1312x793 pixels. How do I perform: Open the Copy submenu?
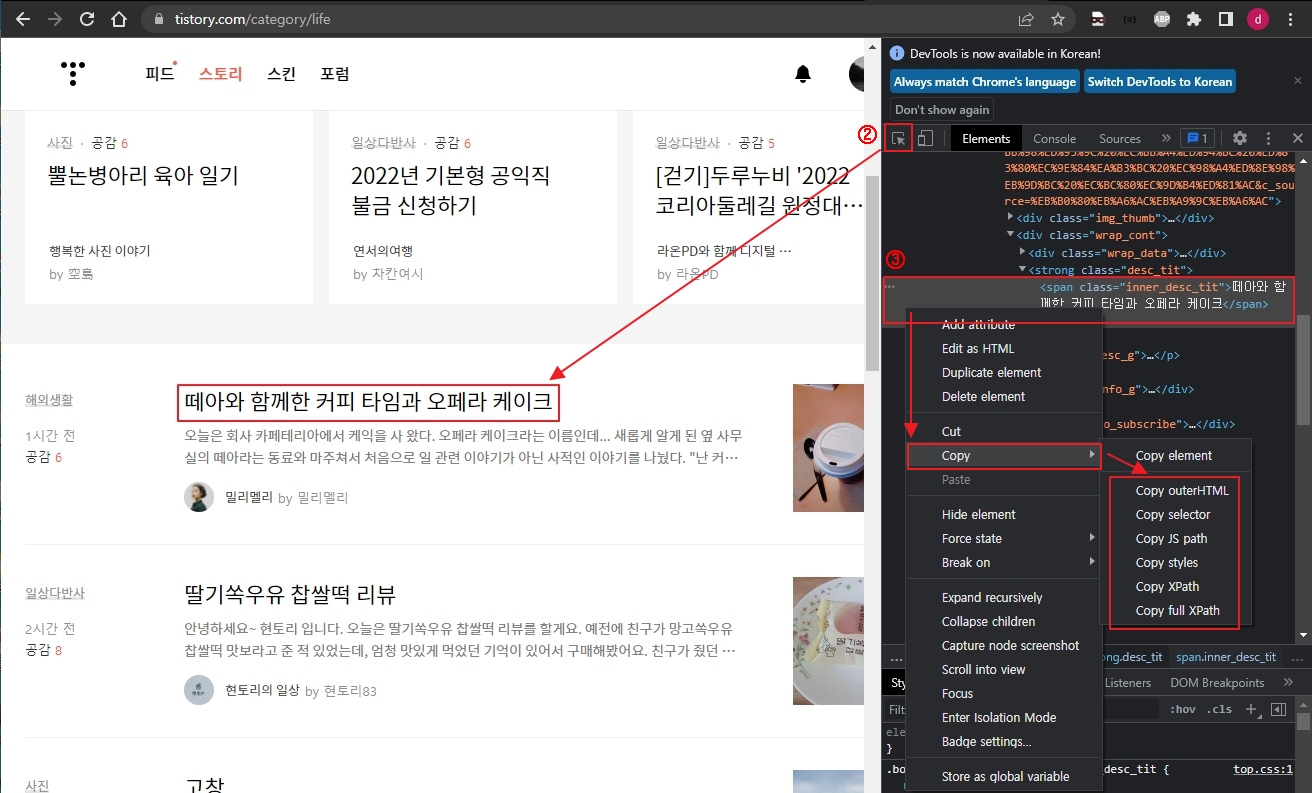1004,456
